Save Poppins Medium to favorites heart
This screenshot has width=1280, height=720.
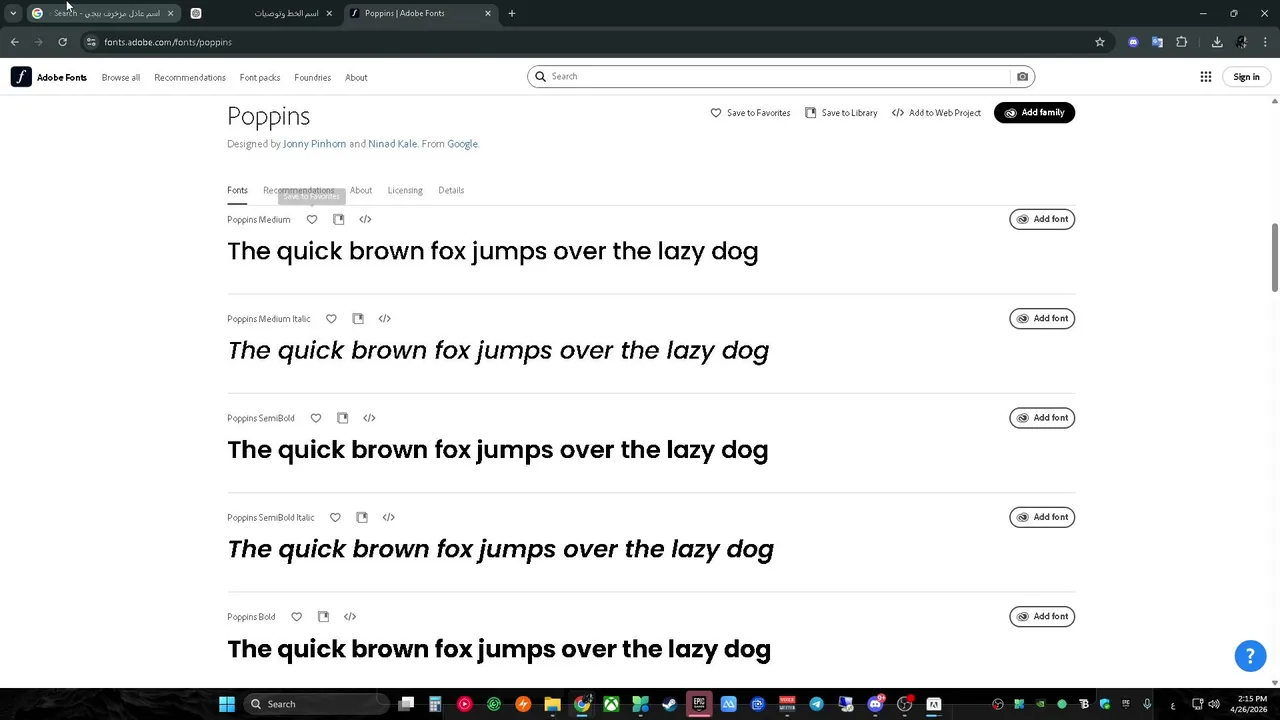click(x=312, y=219)
